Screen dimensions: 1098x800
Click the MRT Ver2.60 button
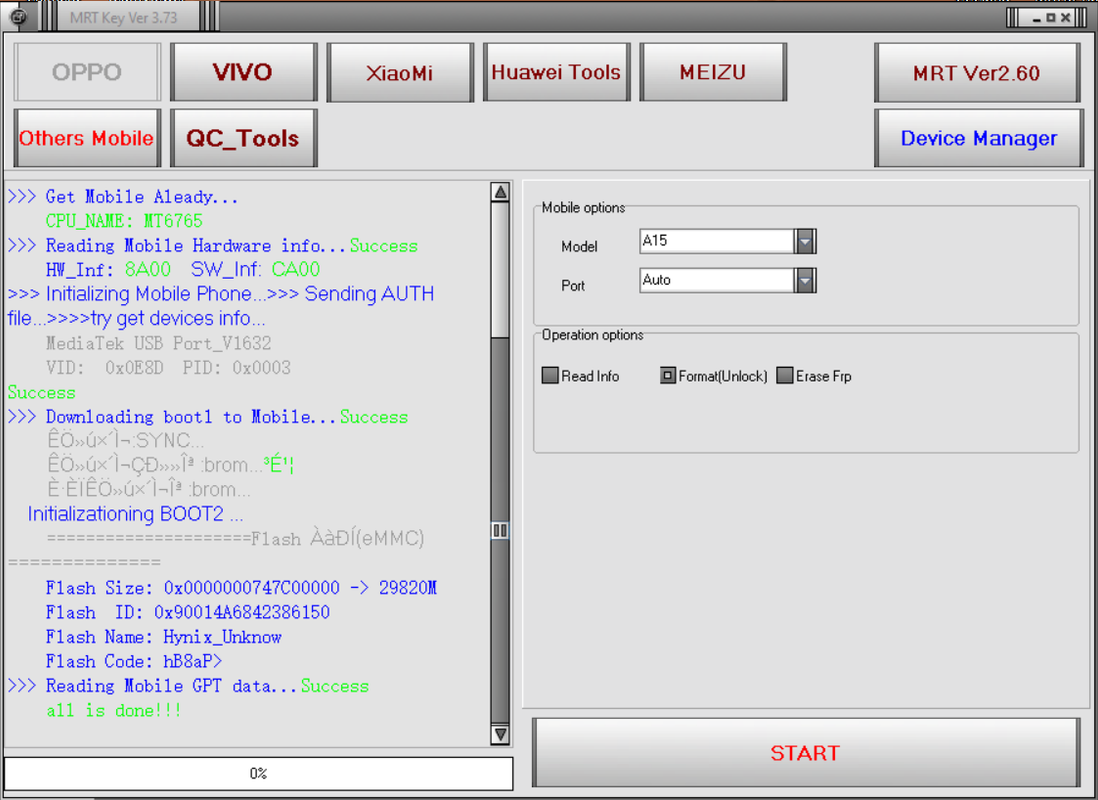point(977,72)
